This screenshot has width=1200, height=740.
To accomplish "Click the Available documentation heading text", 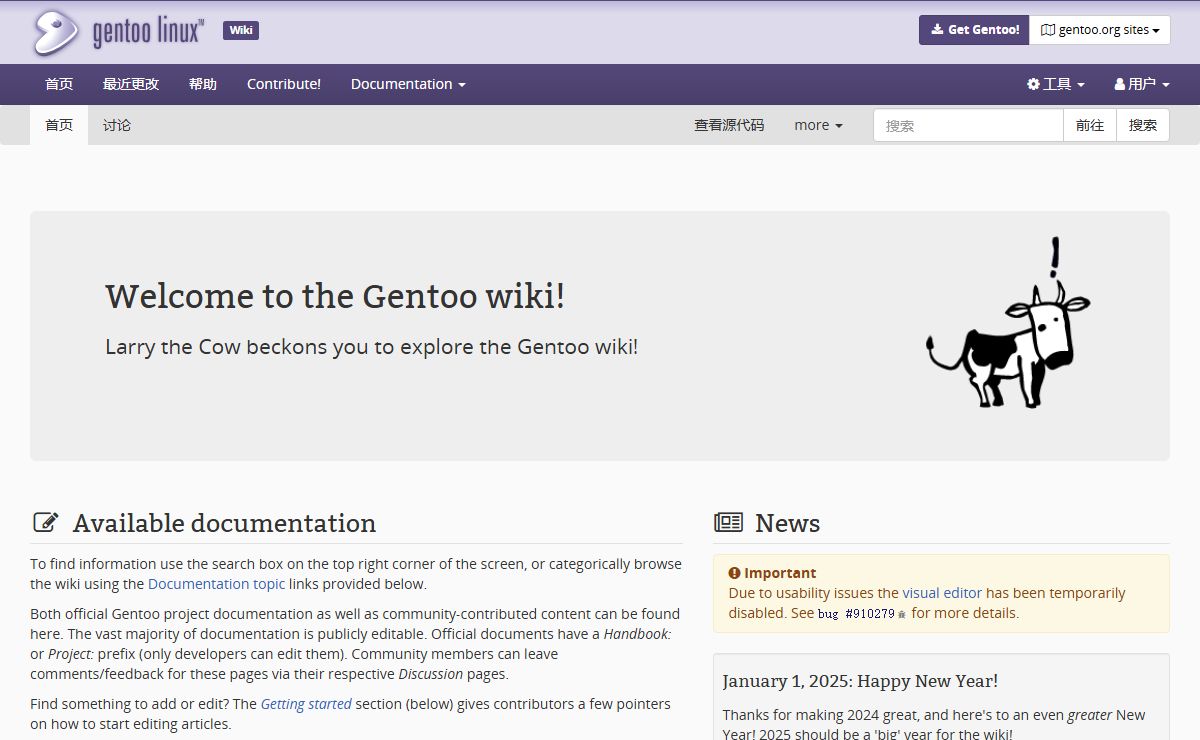I will [x=224, y=523].
